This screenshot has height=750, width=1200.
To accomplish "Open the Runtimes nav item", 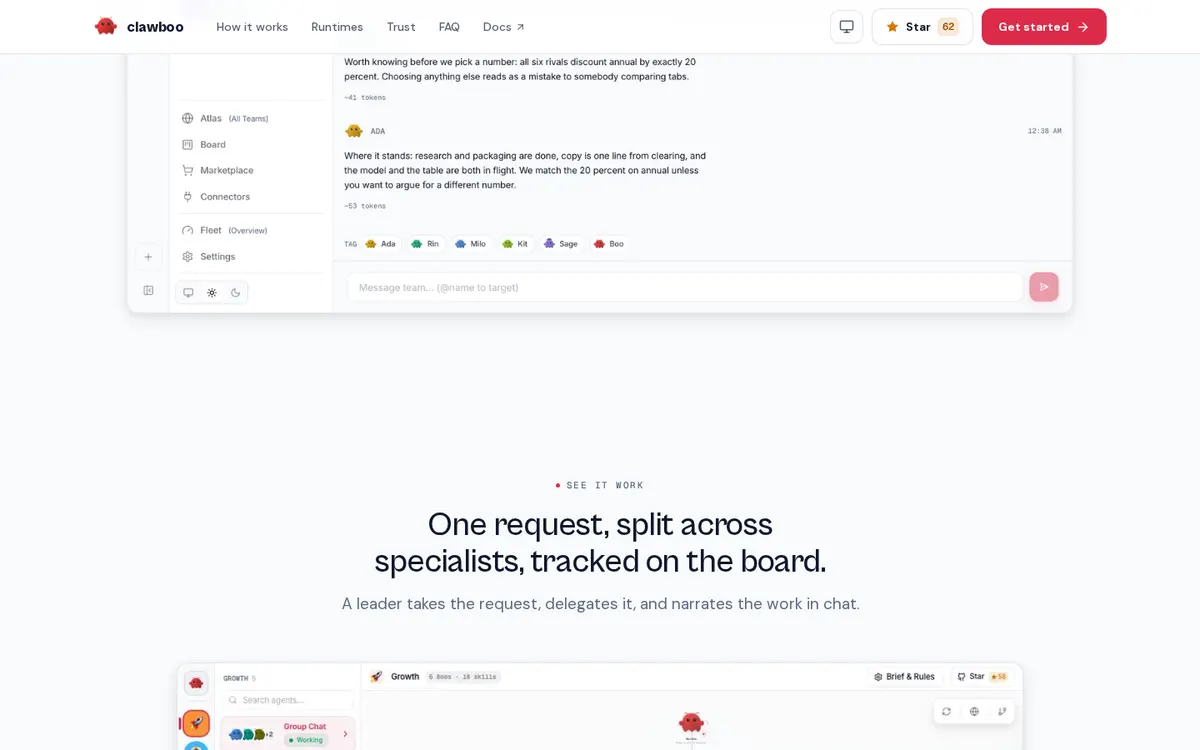I will coord(337,27).
